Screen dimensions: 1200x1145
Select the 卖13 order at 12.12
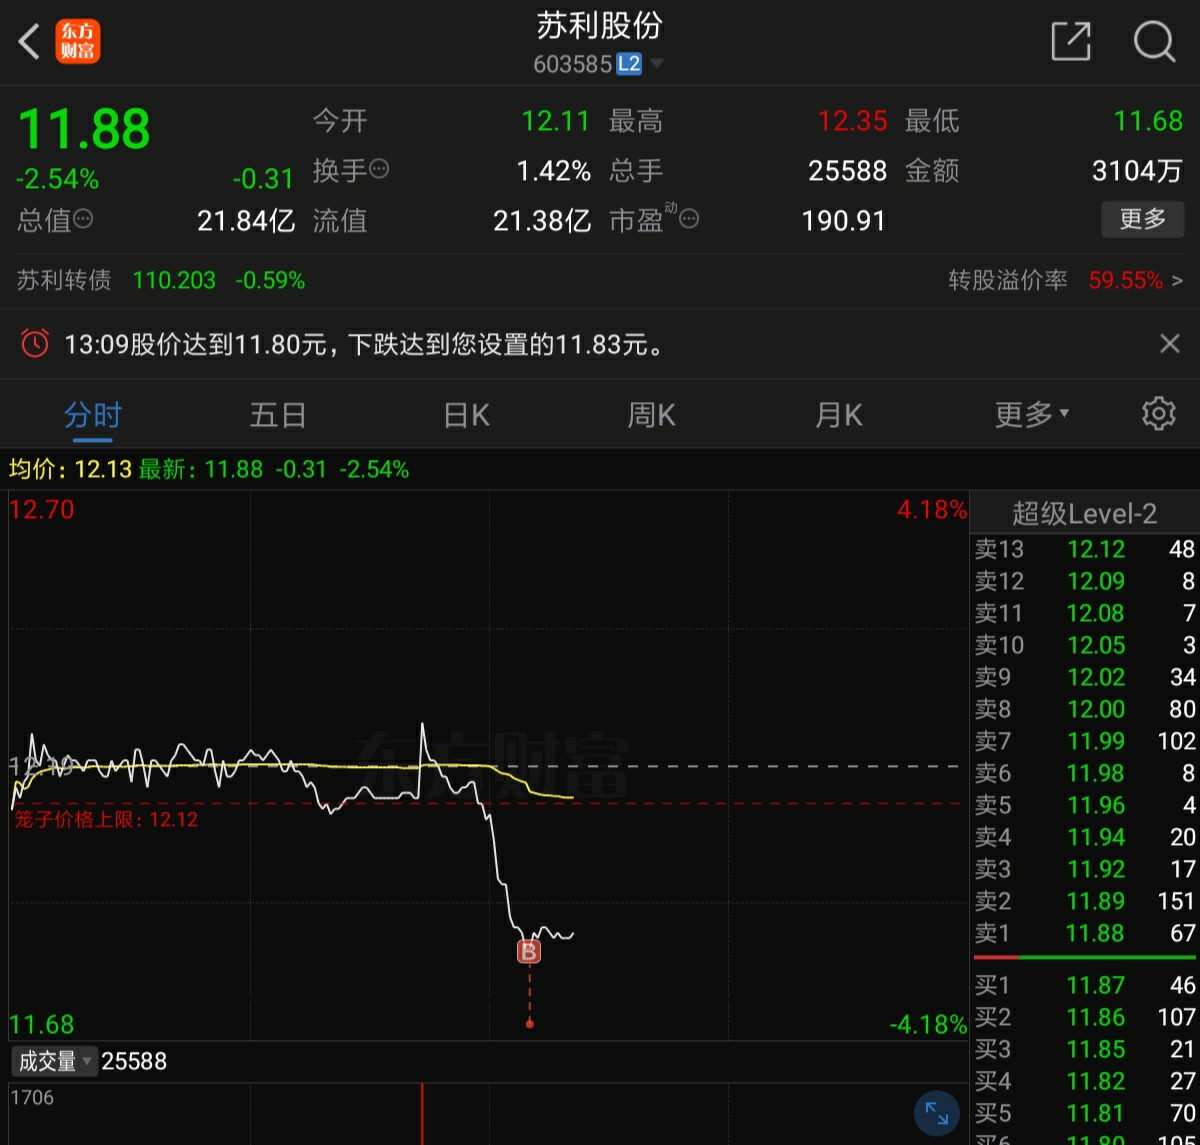click(1085, 549)
